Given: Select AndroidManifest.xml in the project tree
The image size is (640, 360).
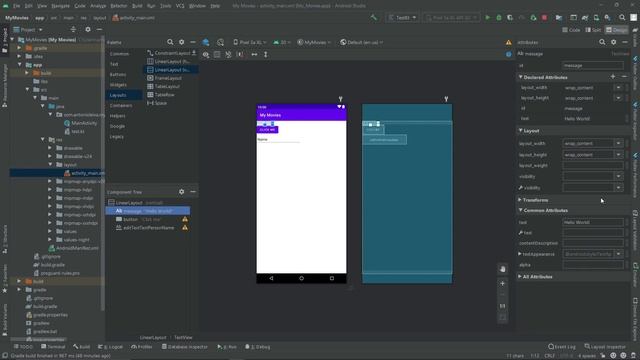Looking at the screenshot, I should tap(77, 248).
